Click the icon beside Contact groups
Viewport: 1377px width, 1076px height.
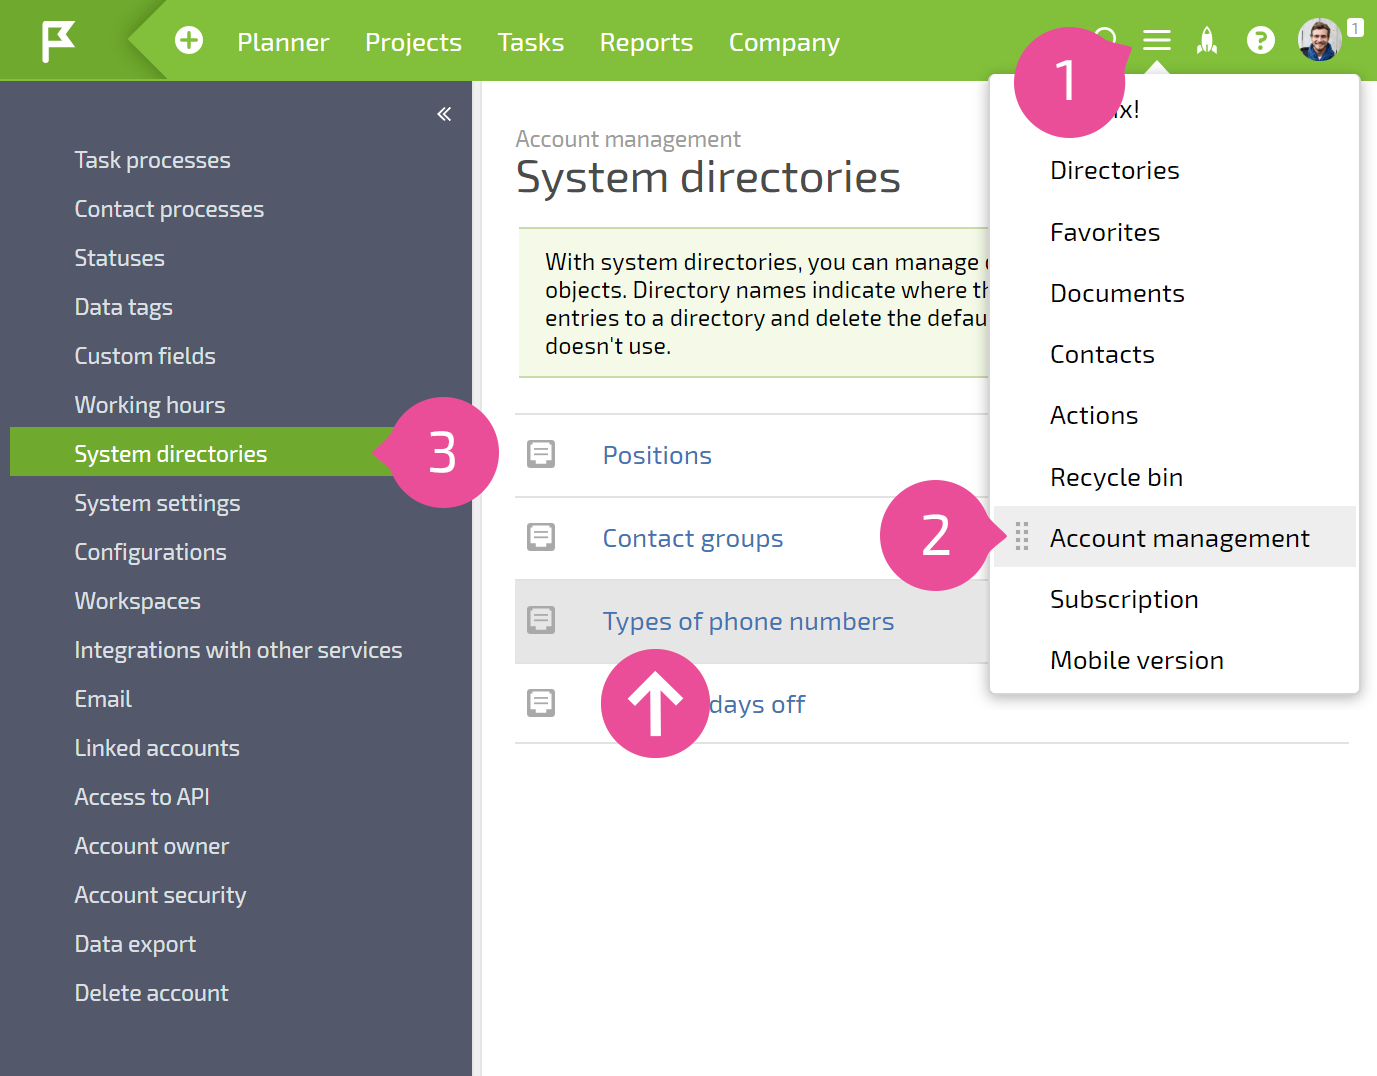541,537
